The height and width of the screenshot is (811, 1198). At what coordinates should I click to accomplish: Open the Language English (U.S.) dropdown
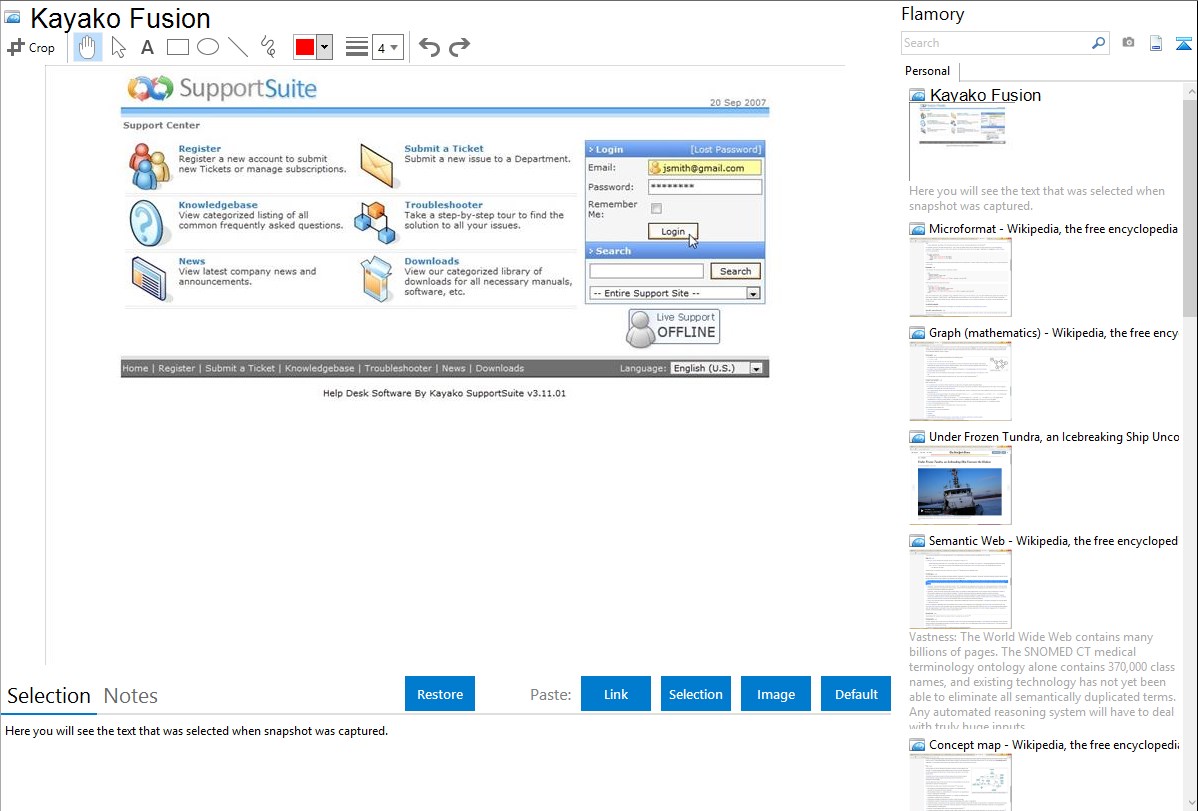(717, 368)
